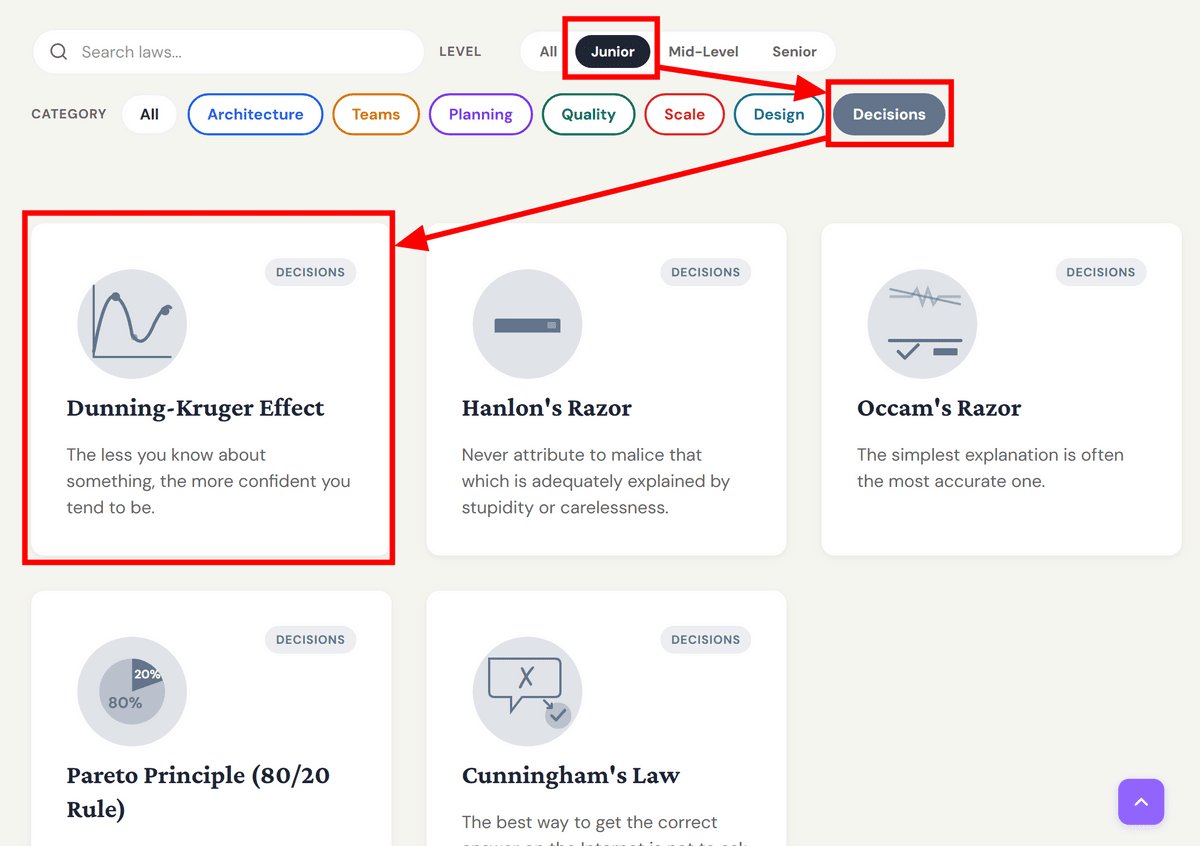Click the Occam's Razor illustration icon
1200x846 pixels.
coord(922,324)
